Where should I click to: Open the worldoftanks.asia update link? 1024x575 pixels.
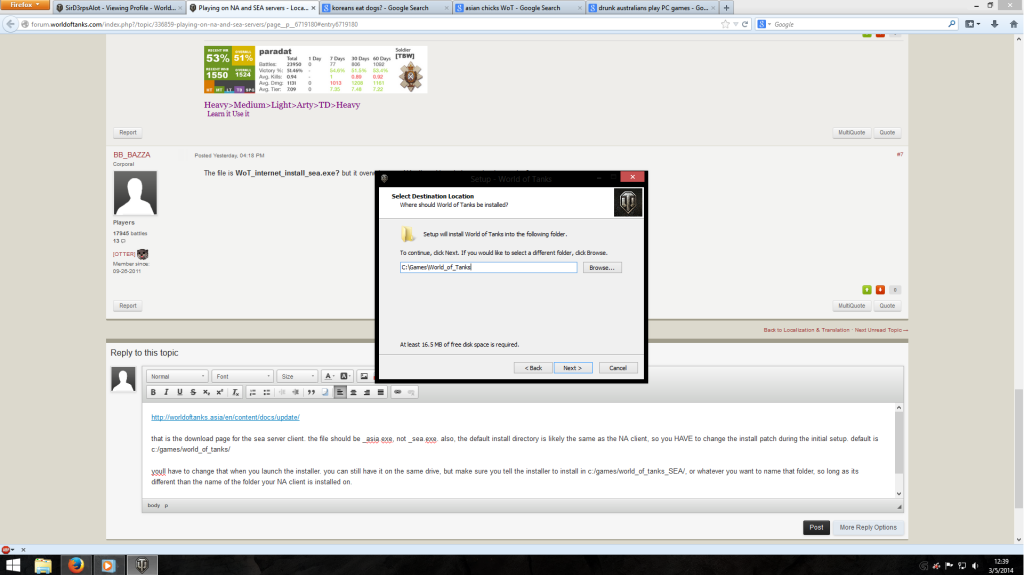(225, 417)
